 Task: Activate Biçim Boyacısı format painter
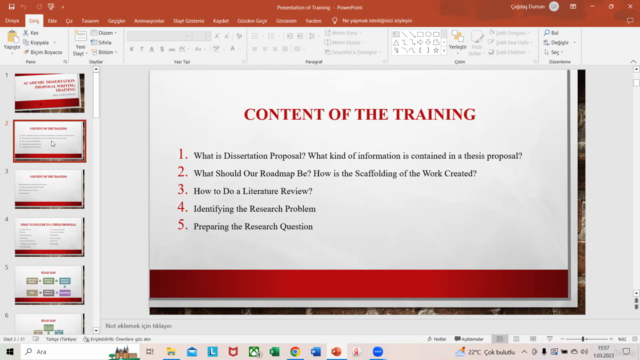coord(43,52)
